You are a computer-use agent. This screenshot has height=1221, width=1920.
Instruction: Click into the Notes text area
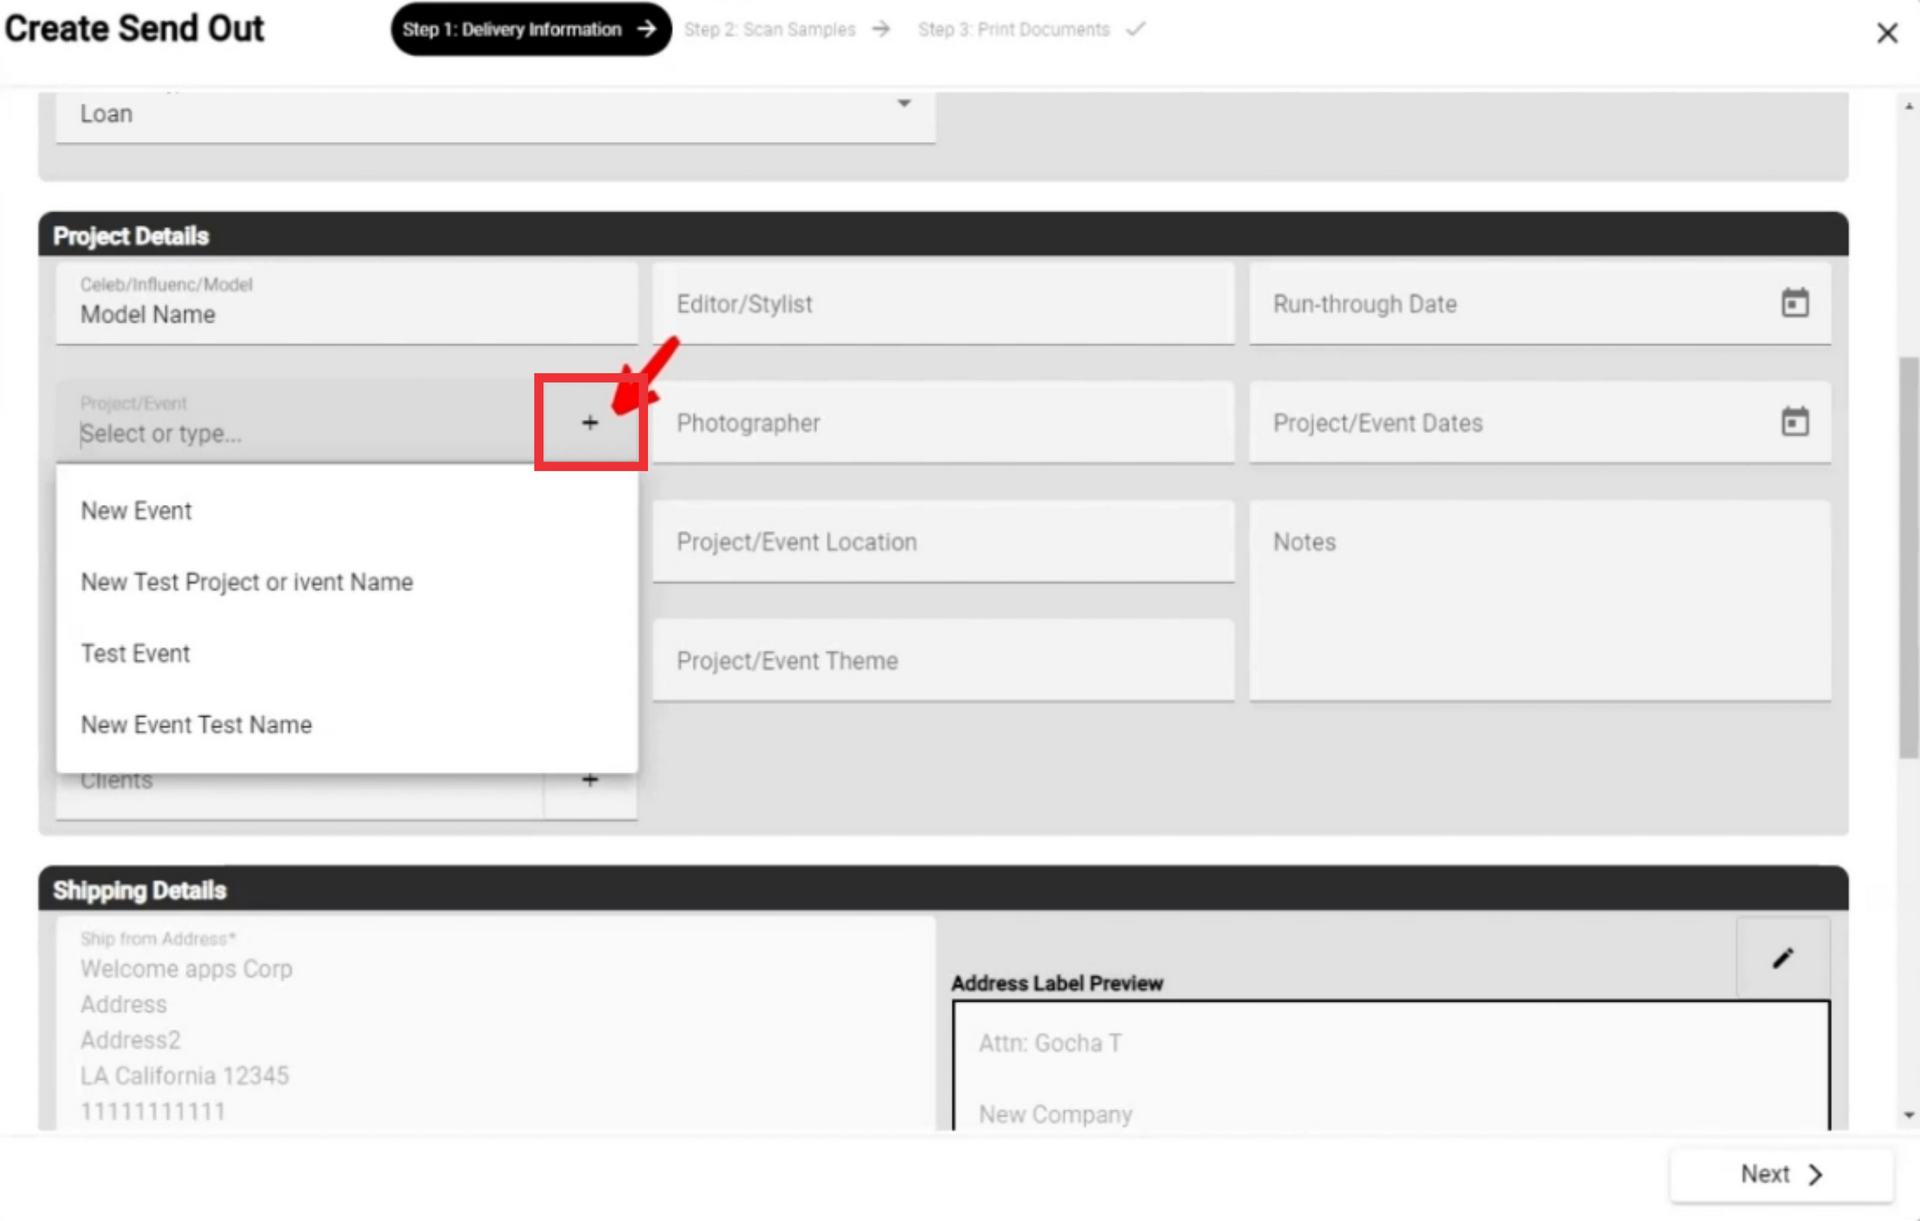pyautogui.click(x=1540, y=601)
